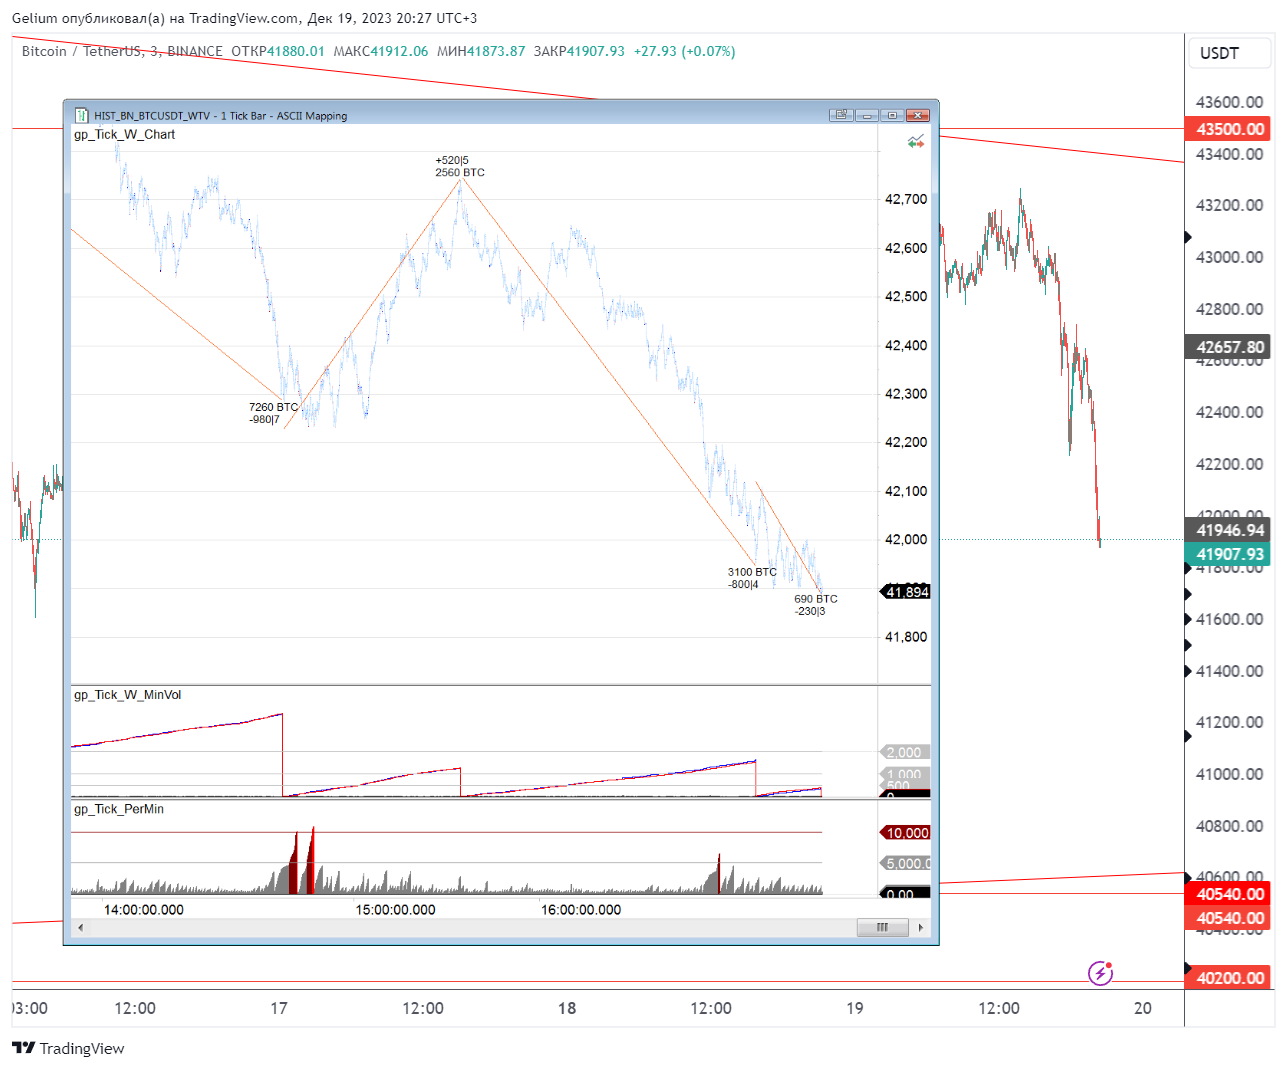Viewport: 1287px width, 1069px height.
Task: Click the '2560 BTC' peak annotation
Action: (x=460, y=172)
